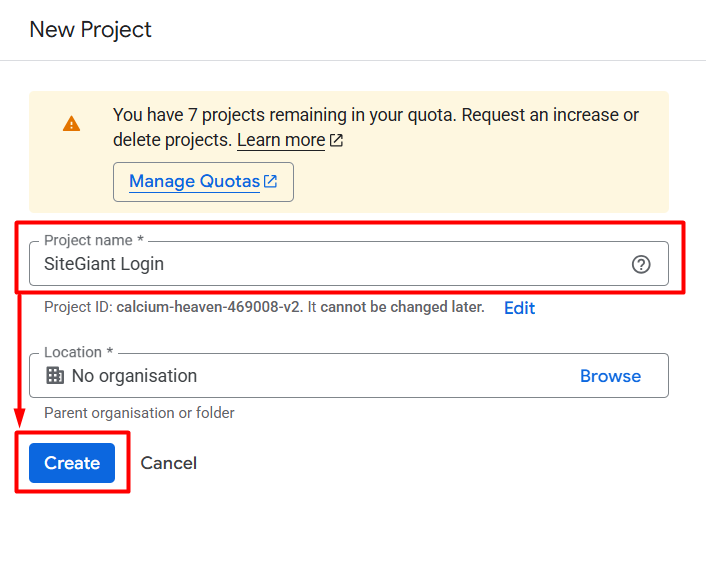Browse for a location

coord(610,376)
